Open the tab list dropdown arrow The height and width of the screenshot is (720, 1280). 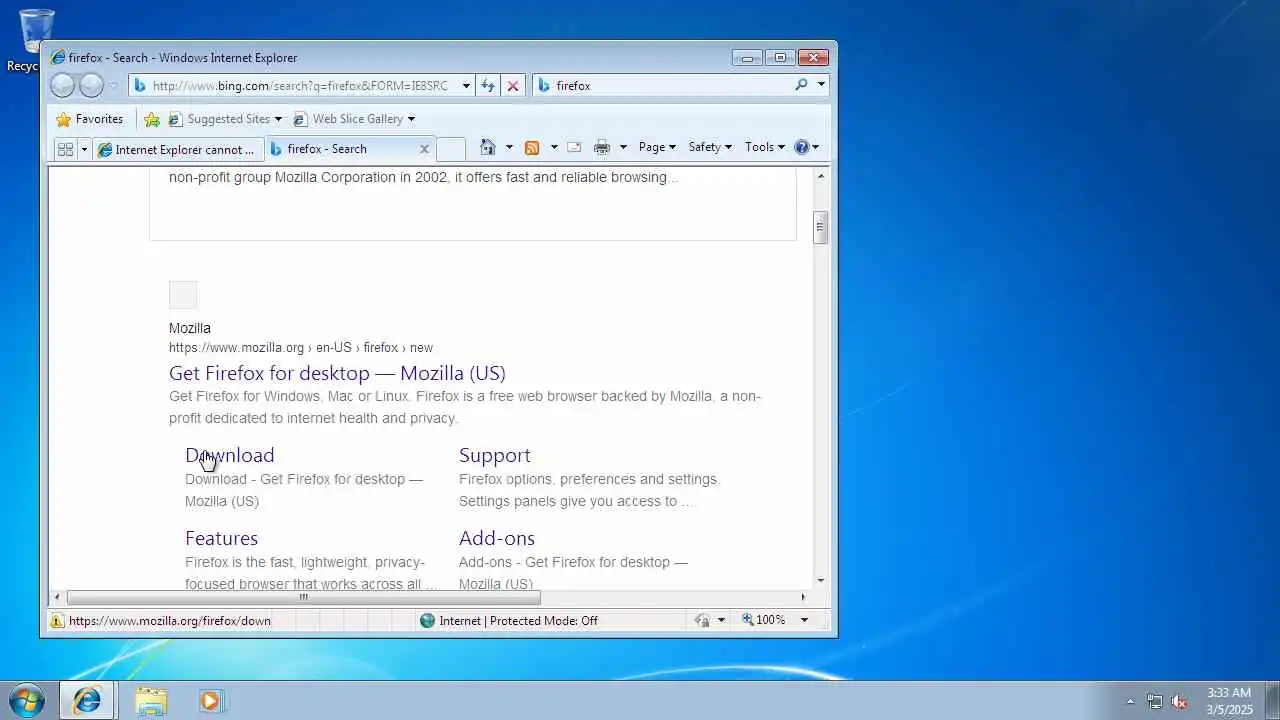click(x=84, y=149)
